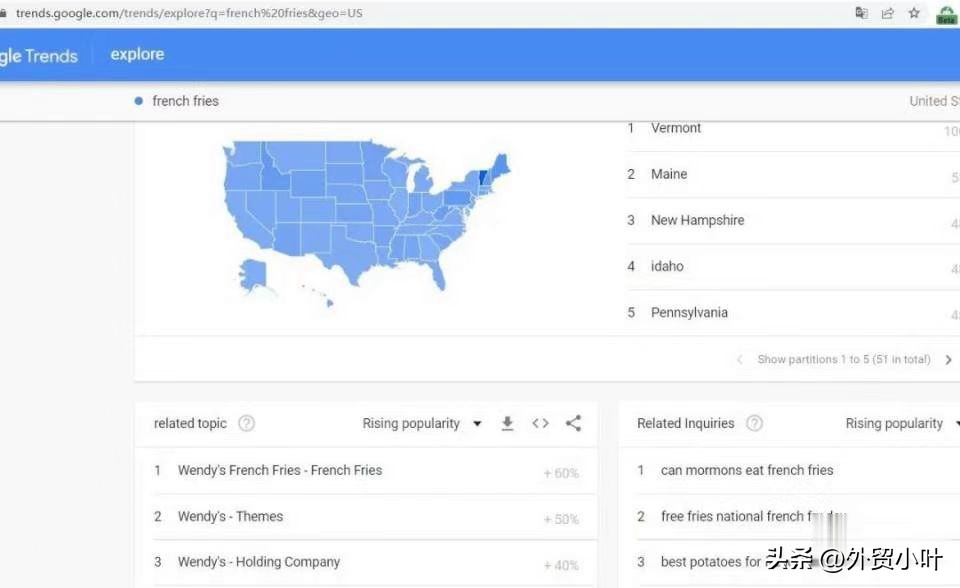Share the related topic panel
Image resolution: width=960 pixels, height=588 pixels.
pos(573,424)
